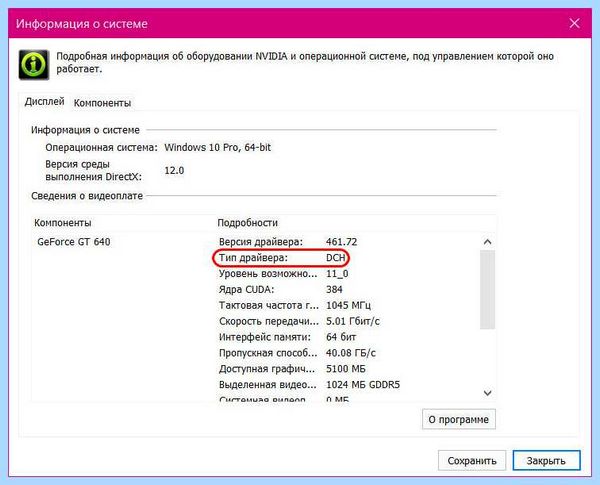
Task: Select the Выделенная видео... row label
Action: (x=268, y=385)
